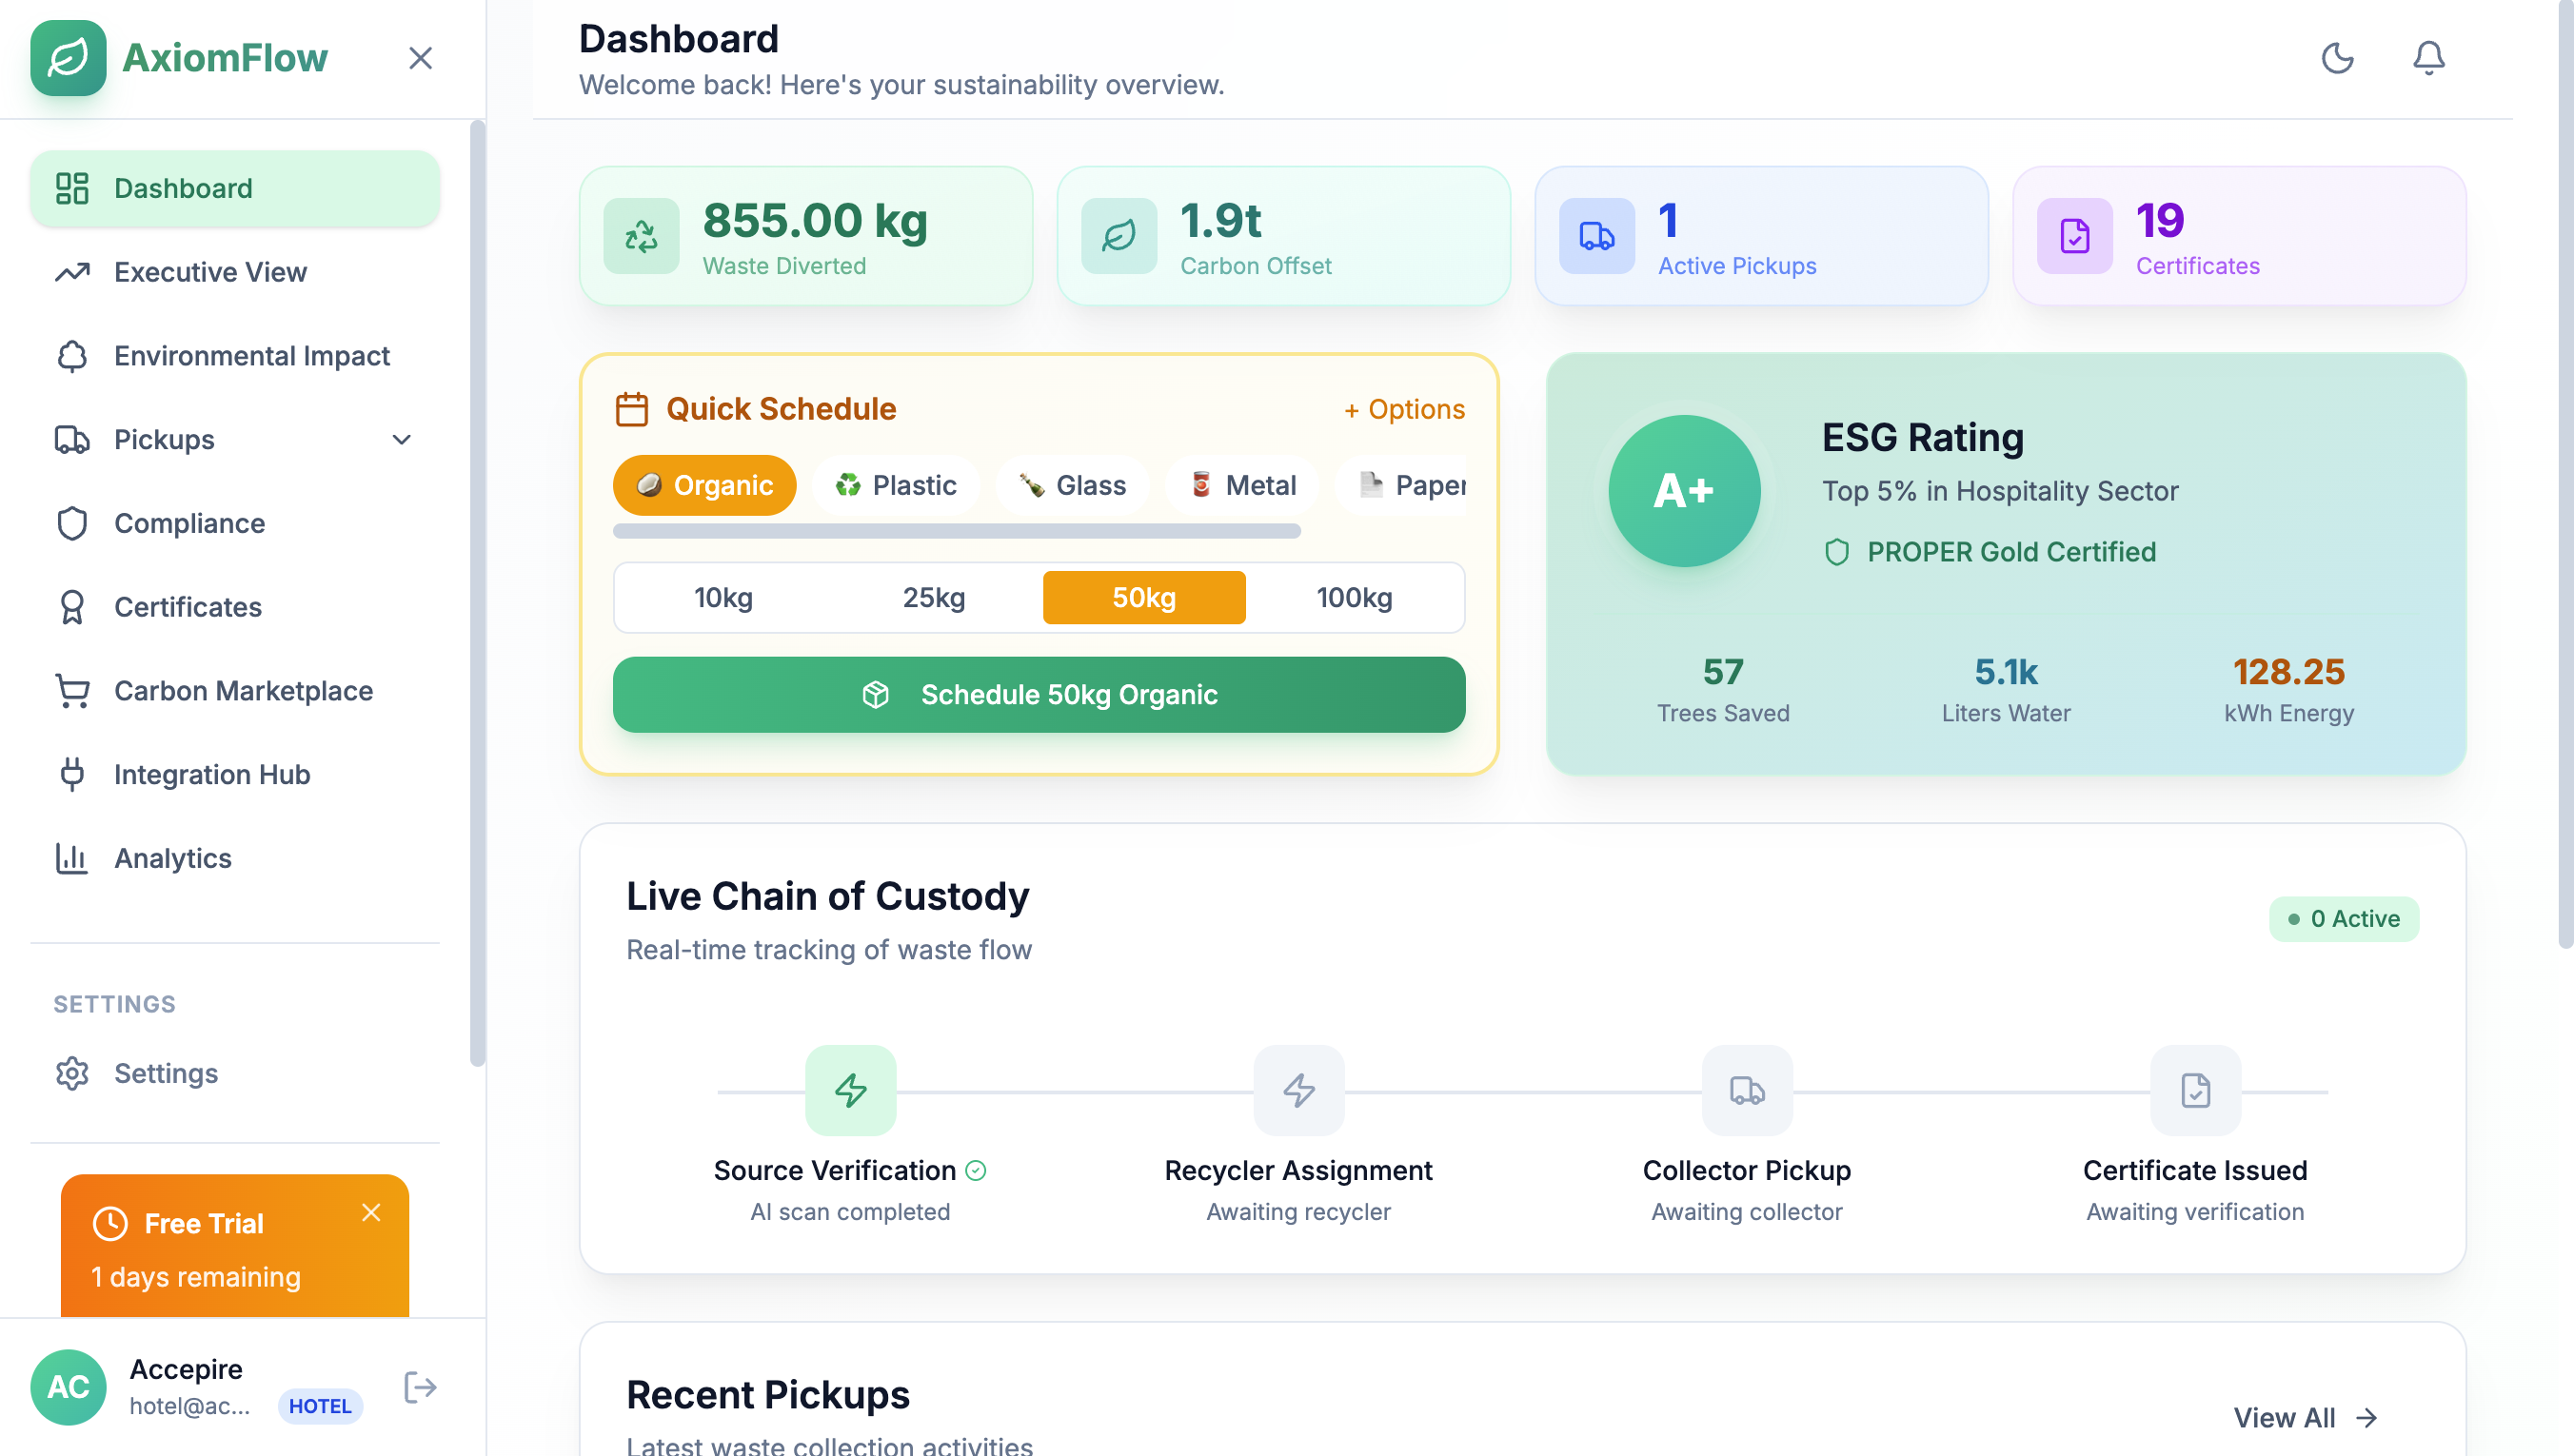The image size is (2574, 1456).
Task: Dismiss the Free Trial banner
Action: [371, 1213]
